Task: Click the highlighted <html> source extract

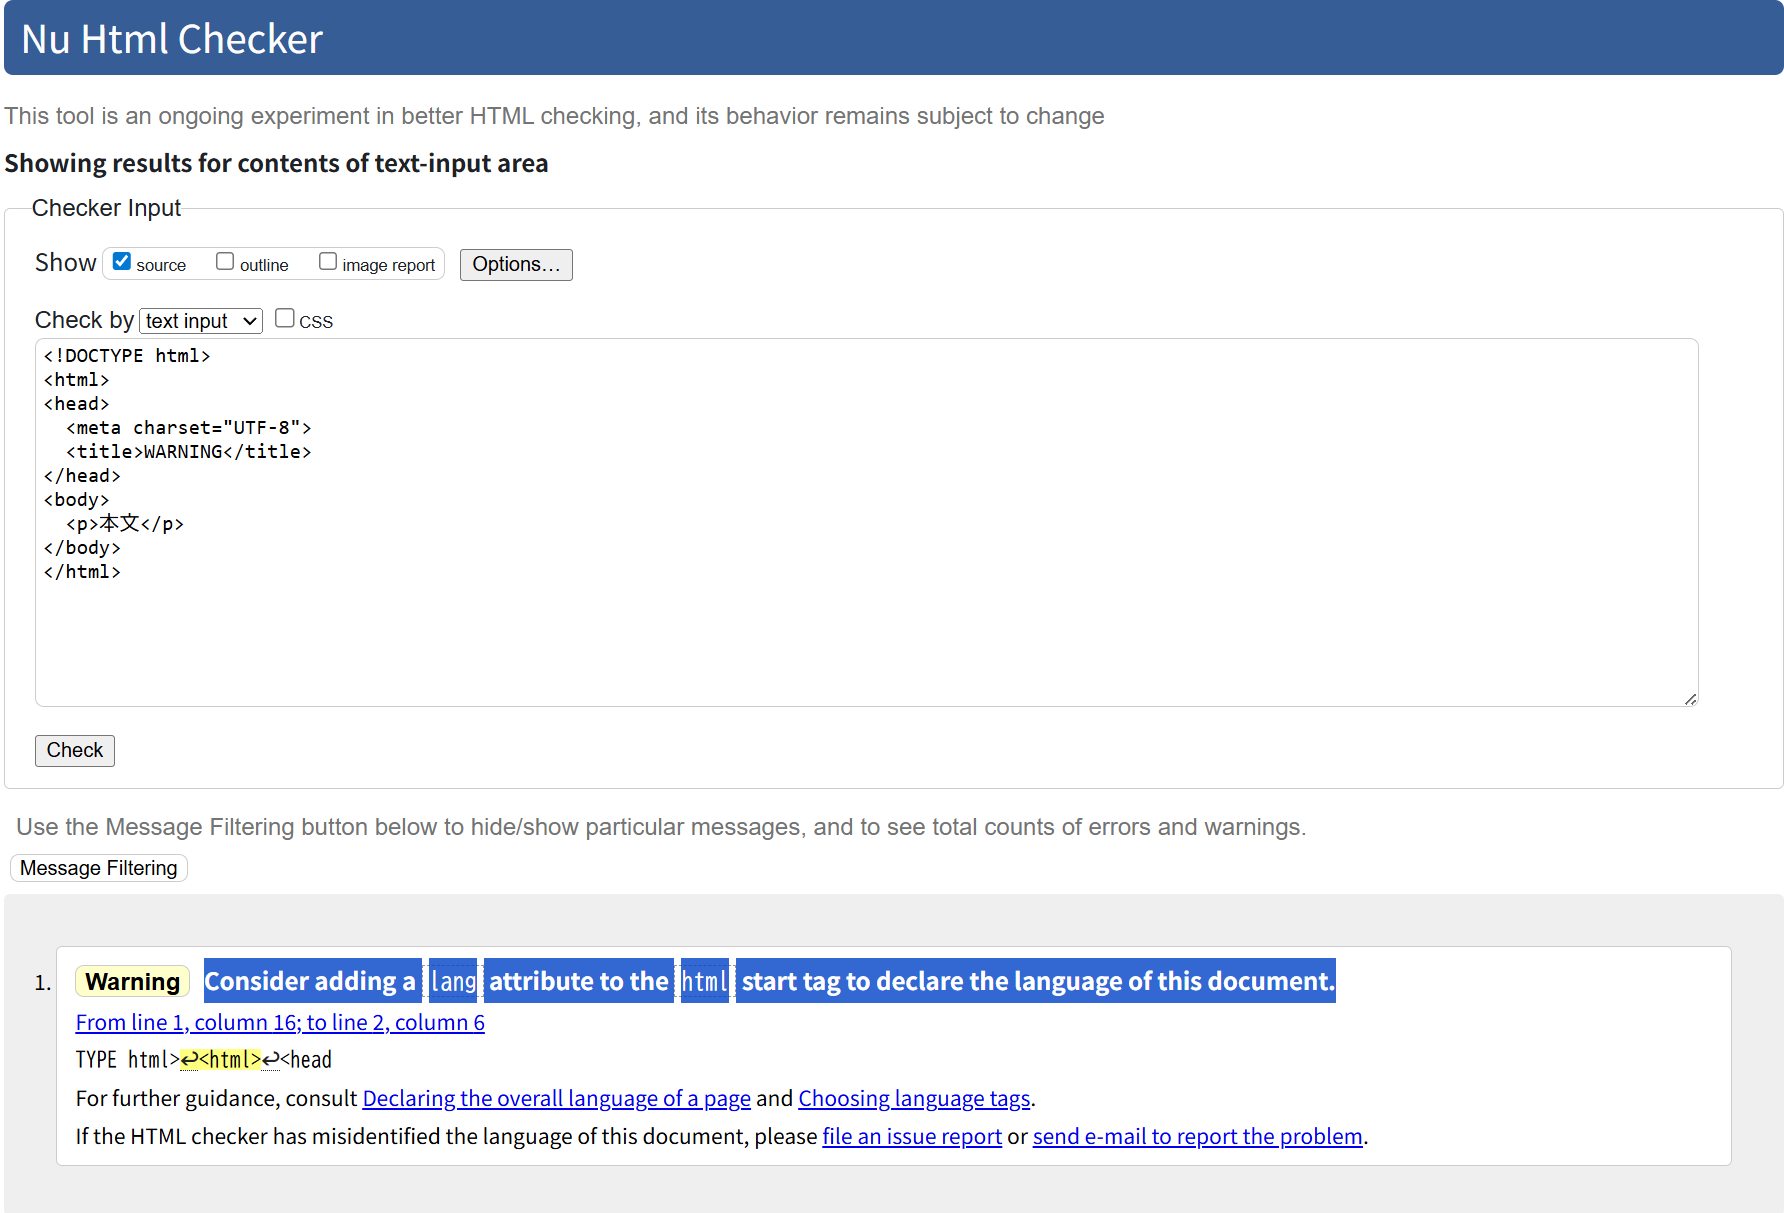Action: click(221, 1060)
